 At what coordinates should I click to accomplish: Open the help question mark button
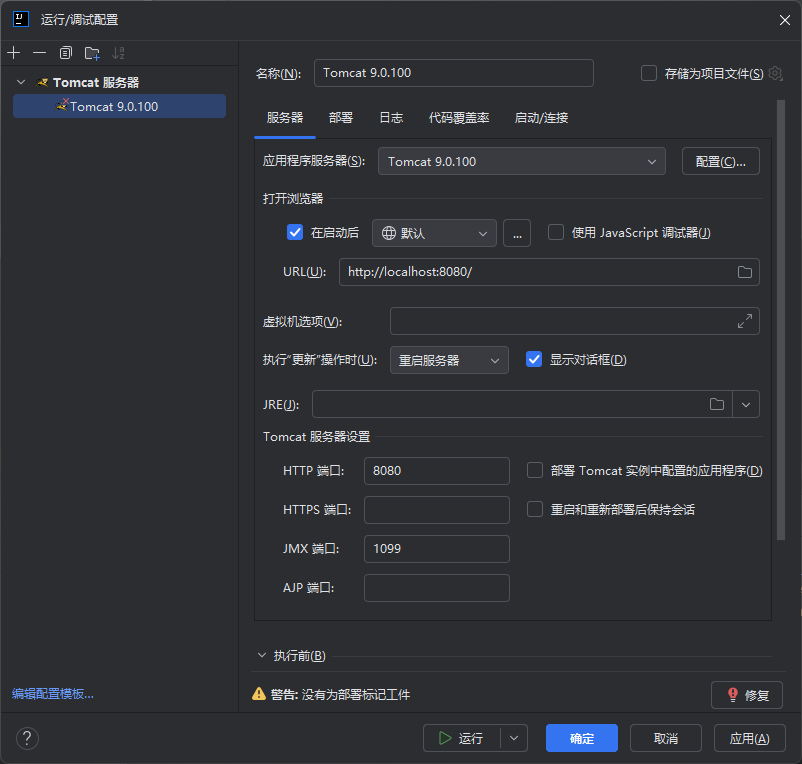pos(27,738)
